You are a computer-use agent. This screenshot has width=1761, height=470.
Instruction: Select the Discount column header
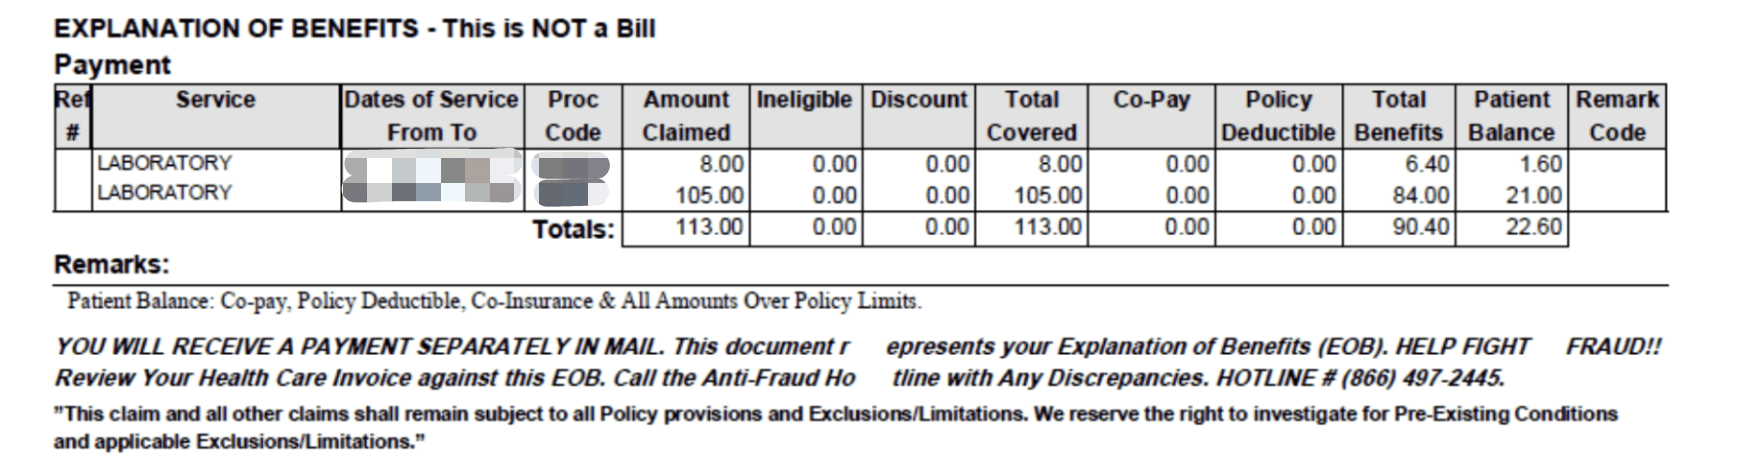(x=919, y=100)
